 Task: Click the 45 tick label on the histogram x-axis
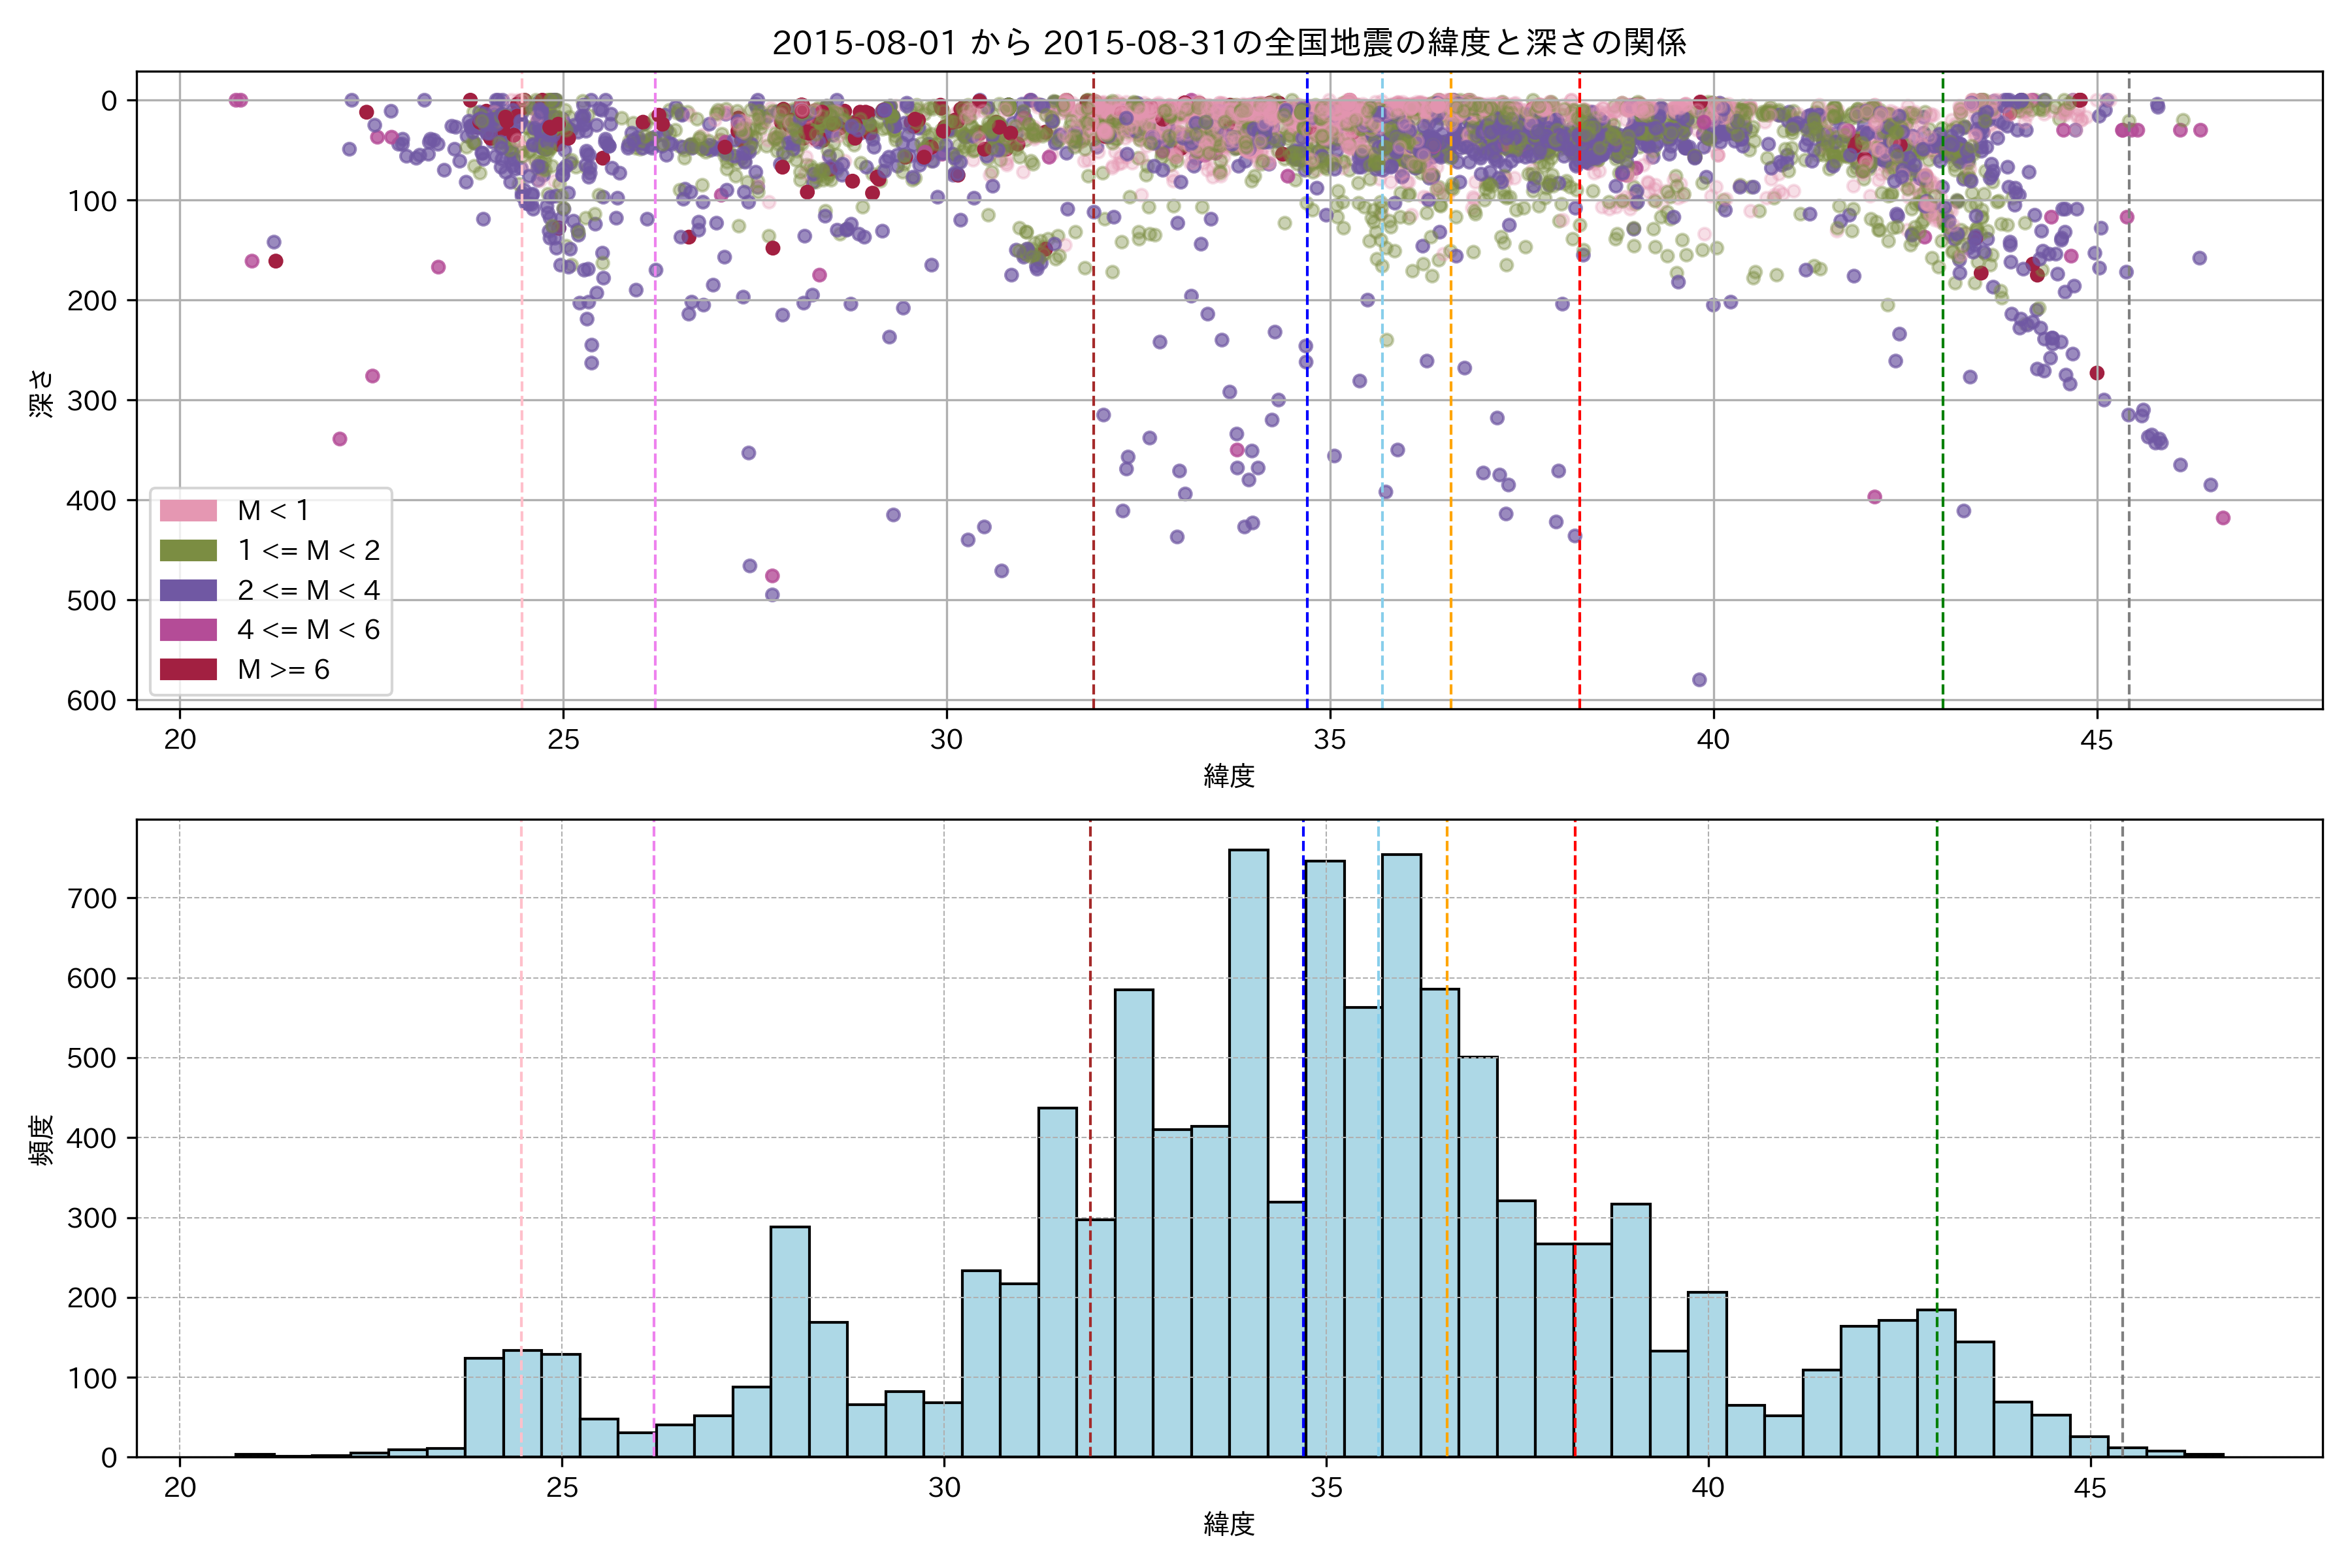(x=2089, y=1487)
